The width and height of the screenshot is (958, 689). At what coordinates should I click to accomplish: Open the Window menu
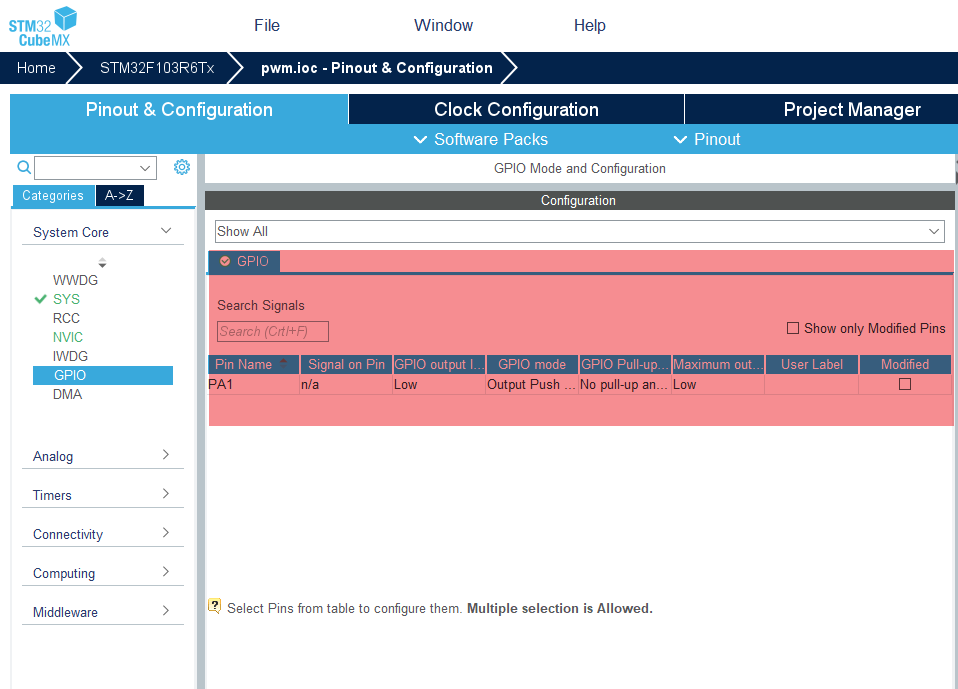pos(444,26)
